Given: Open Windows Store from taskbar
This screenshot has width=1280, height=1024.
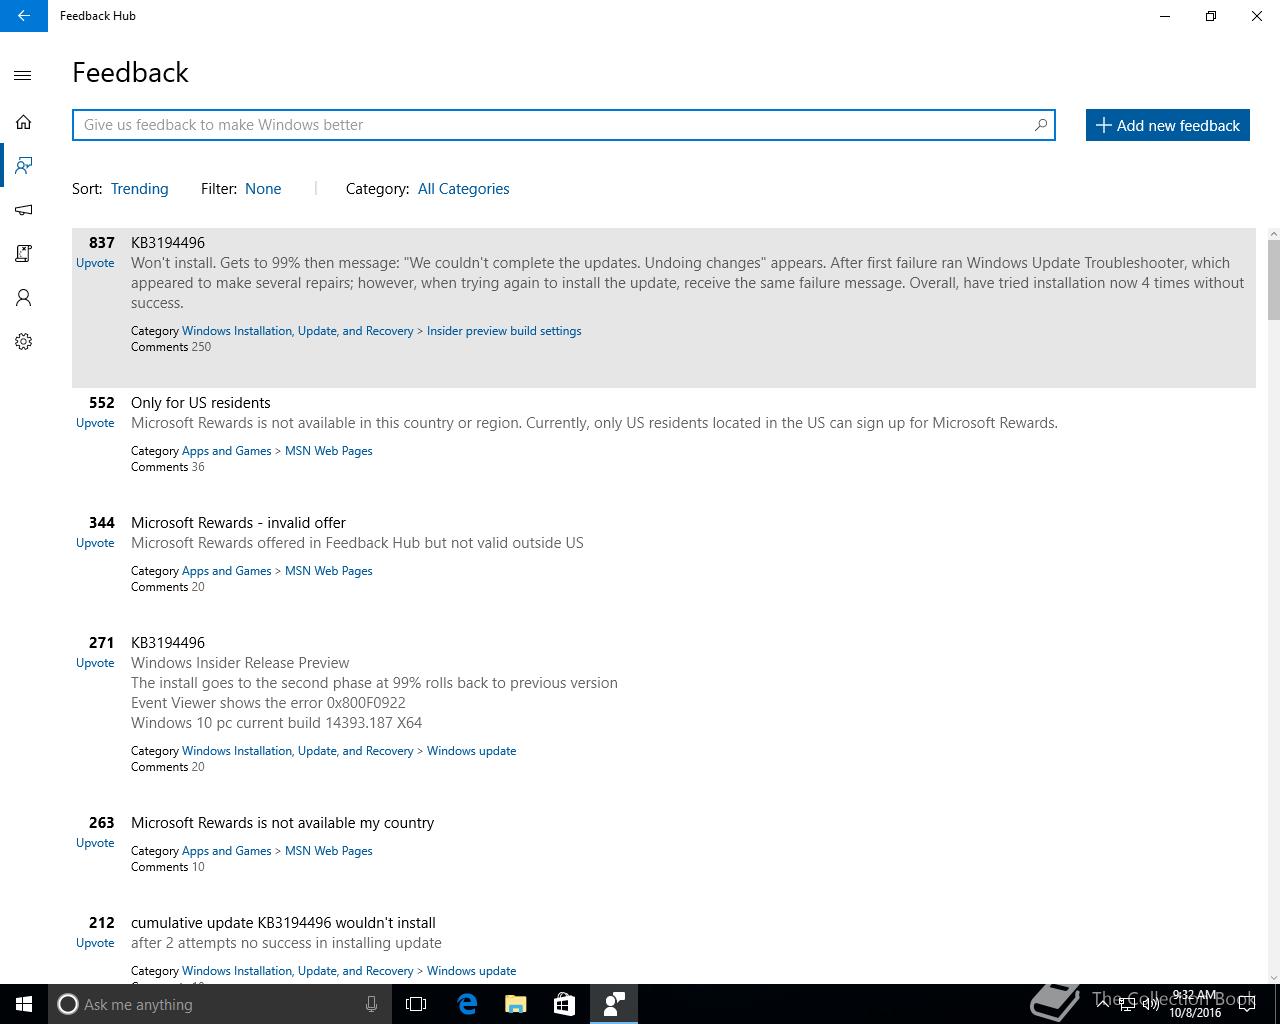Looking at the screenshot, I should [x=564, y=1004].
